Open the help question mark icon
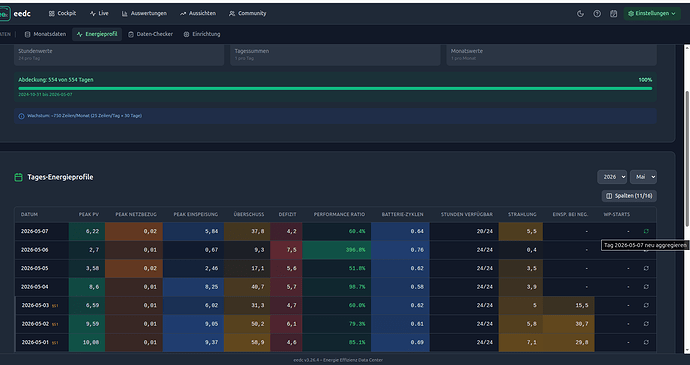 pyautogui.click(x=597, y=14)
